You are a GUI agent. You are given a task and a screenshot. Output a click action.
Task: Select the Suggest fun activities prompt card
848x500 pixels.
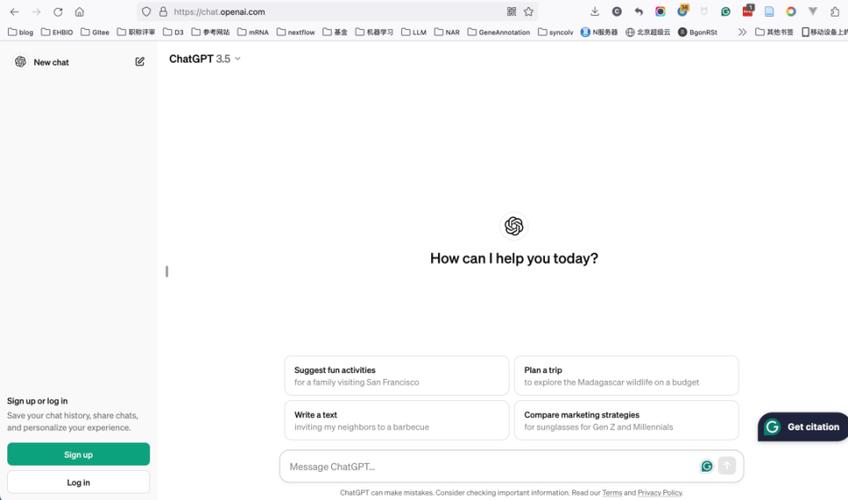pyautogui.click(x=396, y=376)
